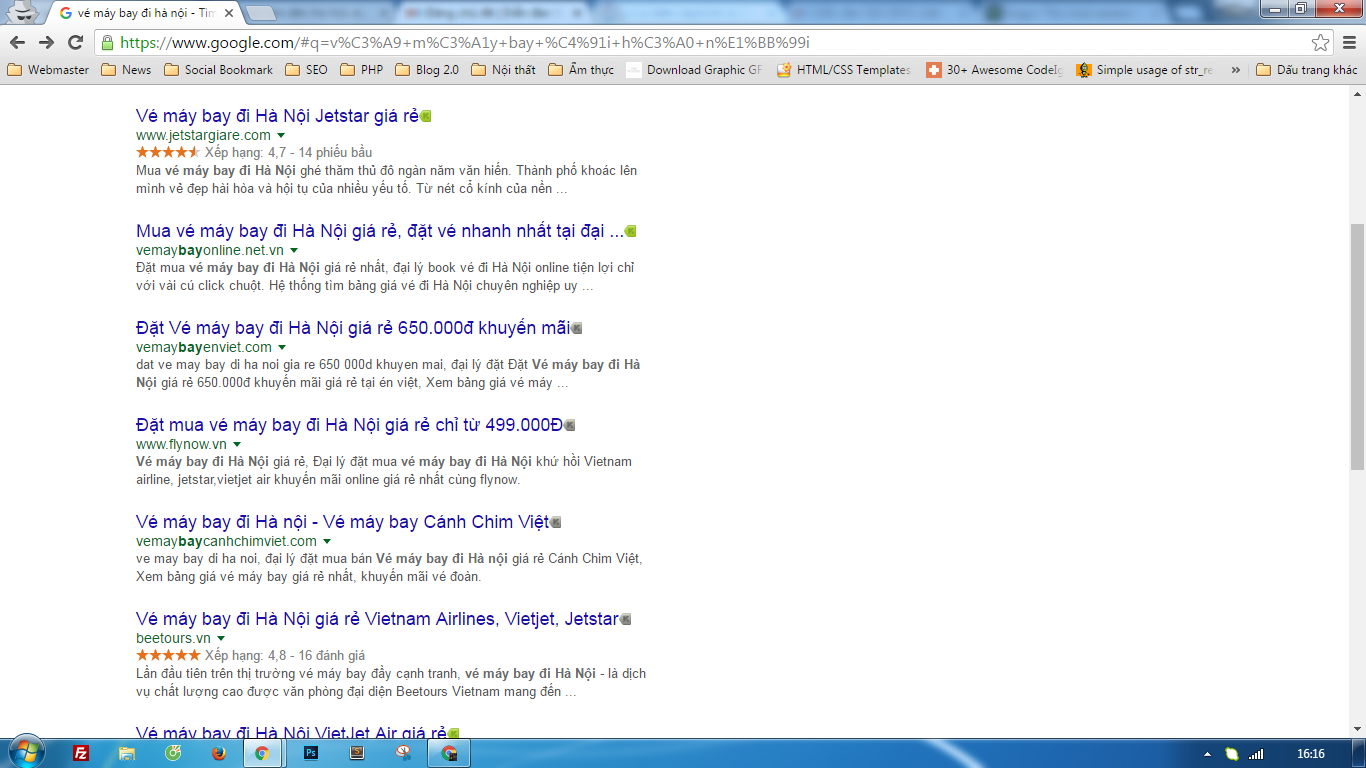Screen dimensions: 1366x768
Task: Show hidden bookmarks with the chevron
Action: point(1235,70)
